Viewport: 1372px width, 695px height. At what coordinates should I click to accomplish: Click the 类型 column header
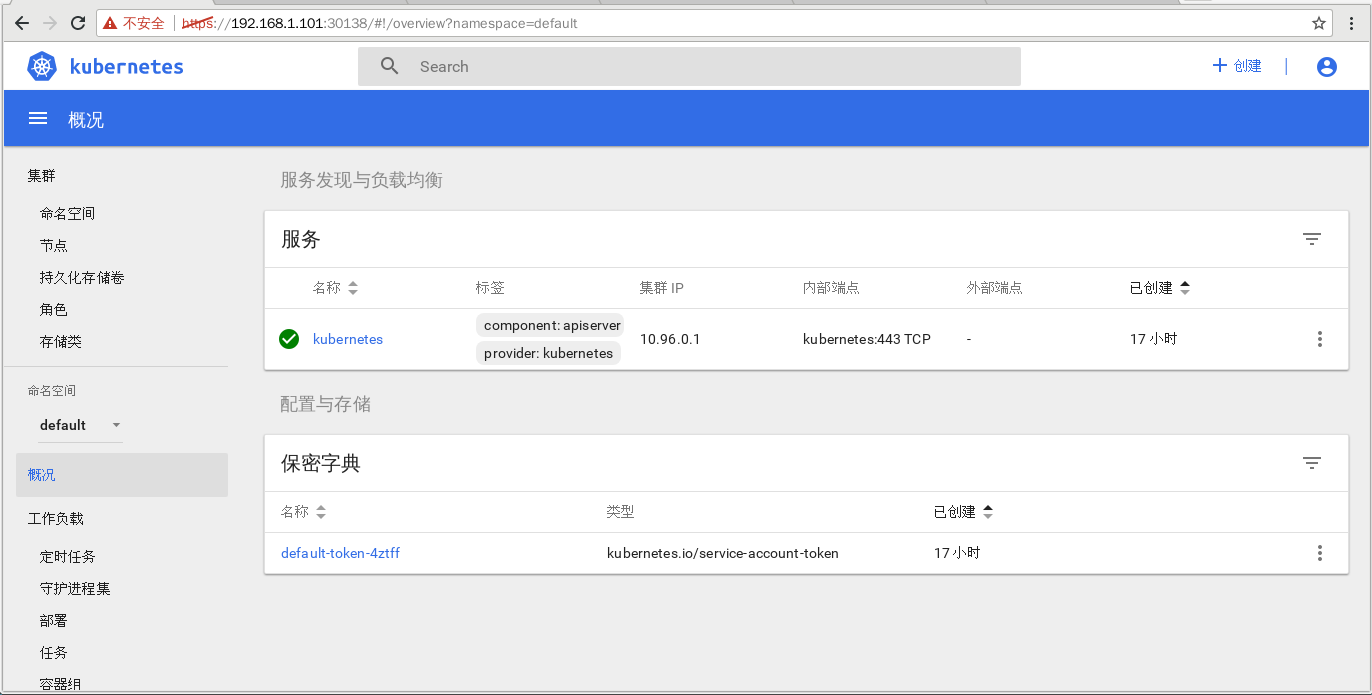[x=620, y=512]
